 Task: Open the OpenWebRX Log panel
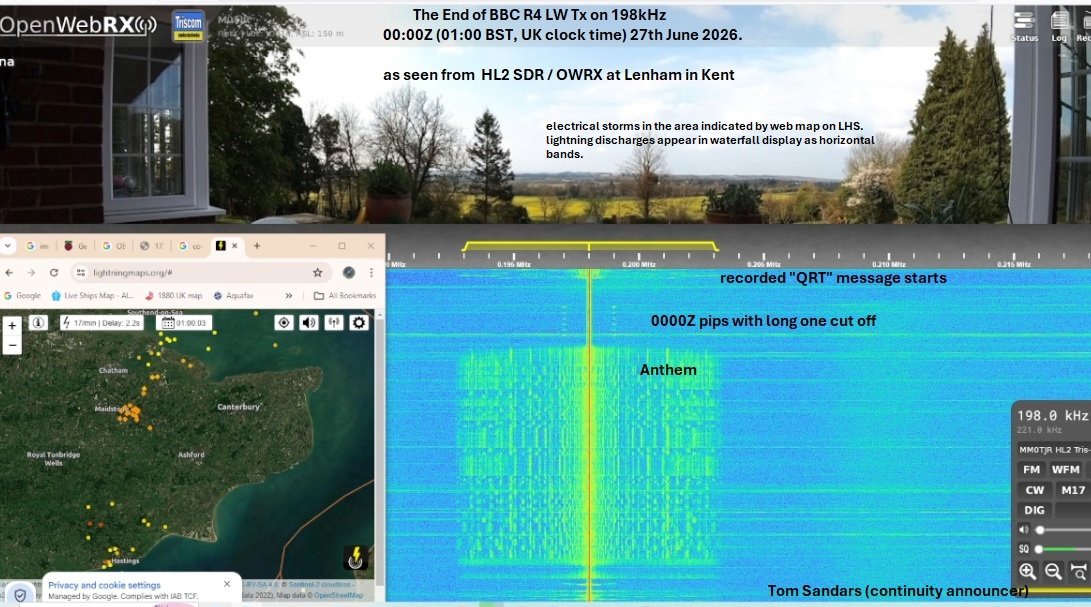point(1059,27)
